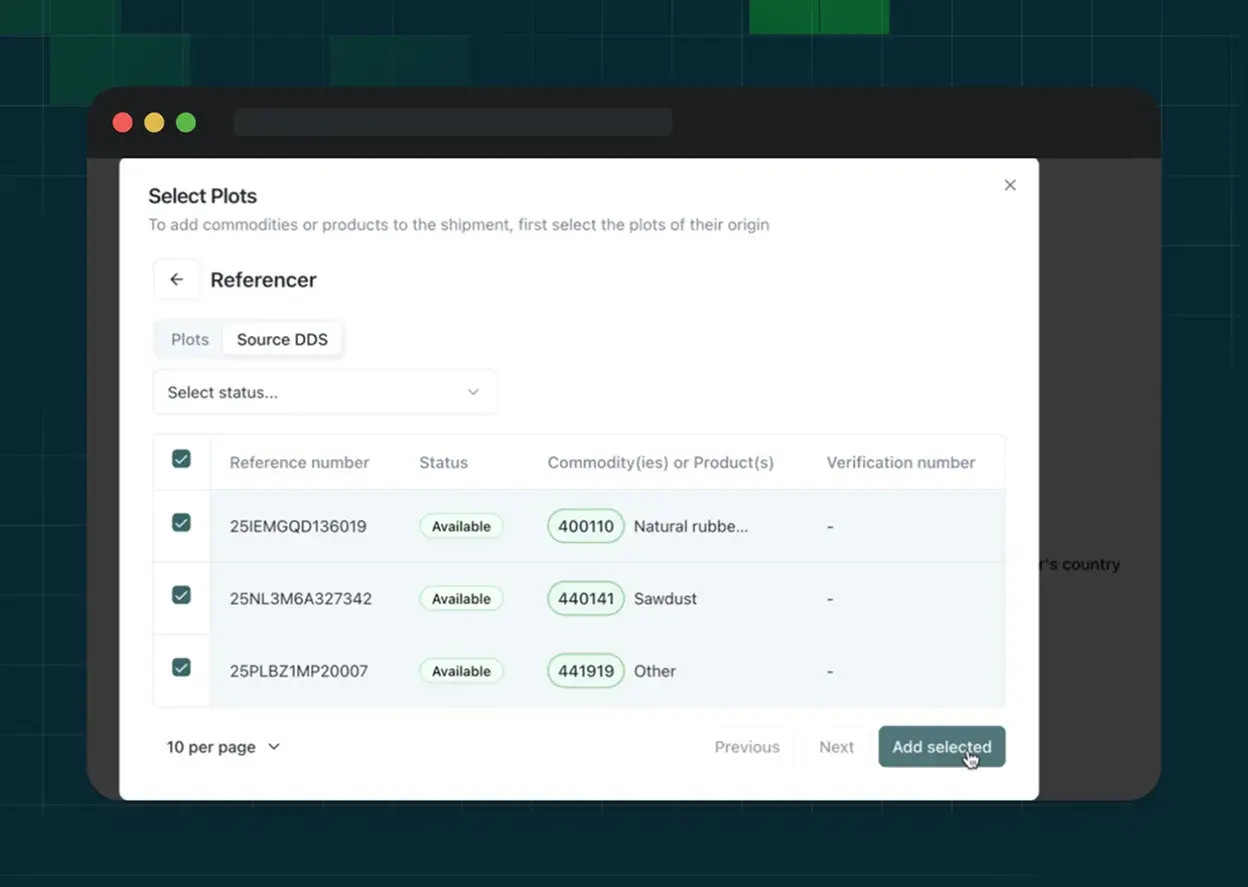Go to the Next page
This screenshot has height=887, width=1248.
(x=836, y=747)
